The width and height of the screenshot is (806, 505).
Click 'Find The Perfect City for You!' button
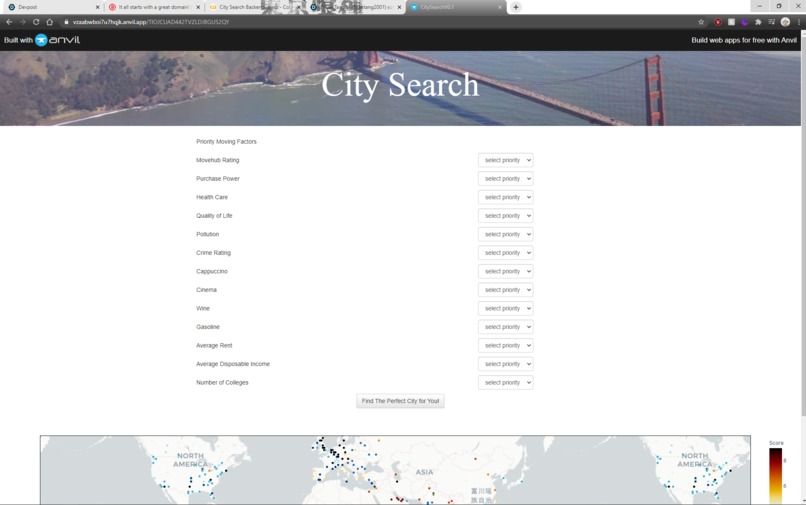point(400,401)
